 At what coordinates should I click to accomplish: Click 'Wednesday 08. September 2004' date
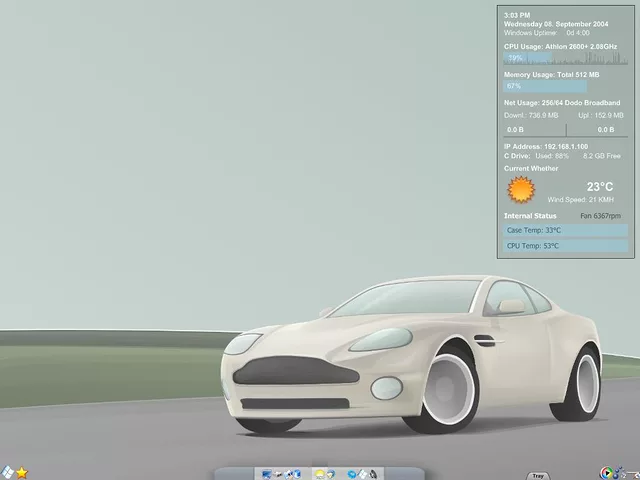(x=556, y=24)
